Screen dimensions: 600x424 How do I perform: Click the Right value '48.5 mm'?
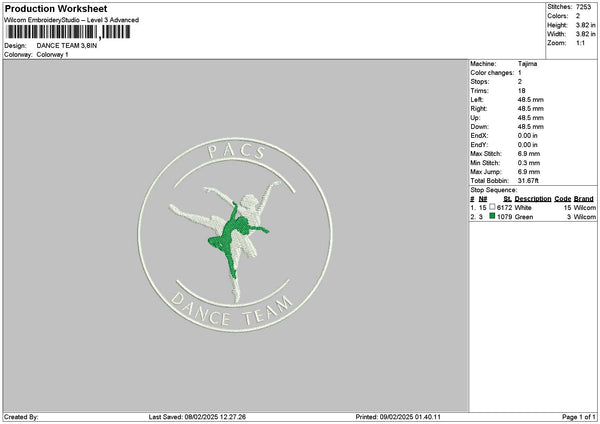click(530, 109)
